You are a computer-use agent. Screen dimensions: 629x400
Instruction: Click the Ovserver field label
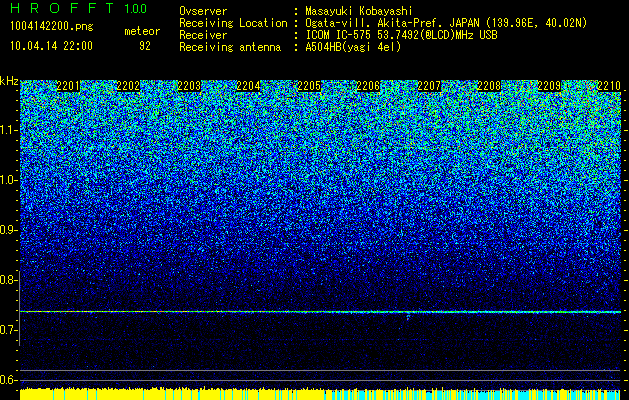pyautogui.click(x=203, y=11)
